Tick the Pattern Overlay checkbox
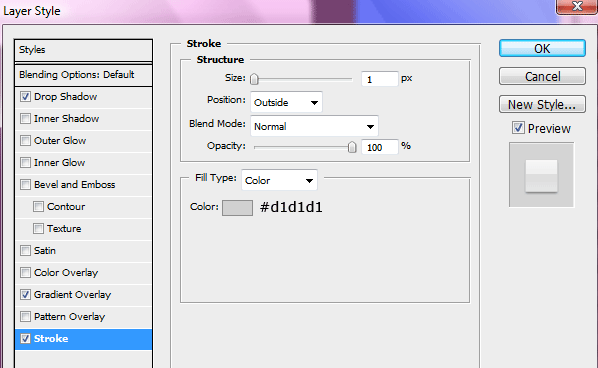The width and height of the screenshot is (598, 368). pos(26,317)
